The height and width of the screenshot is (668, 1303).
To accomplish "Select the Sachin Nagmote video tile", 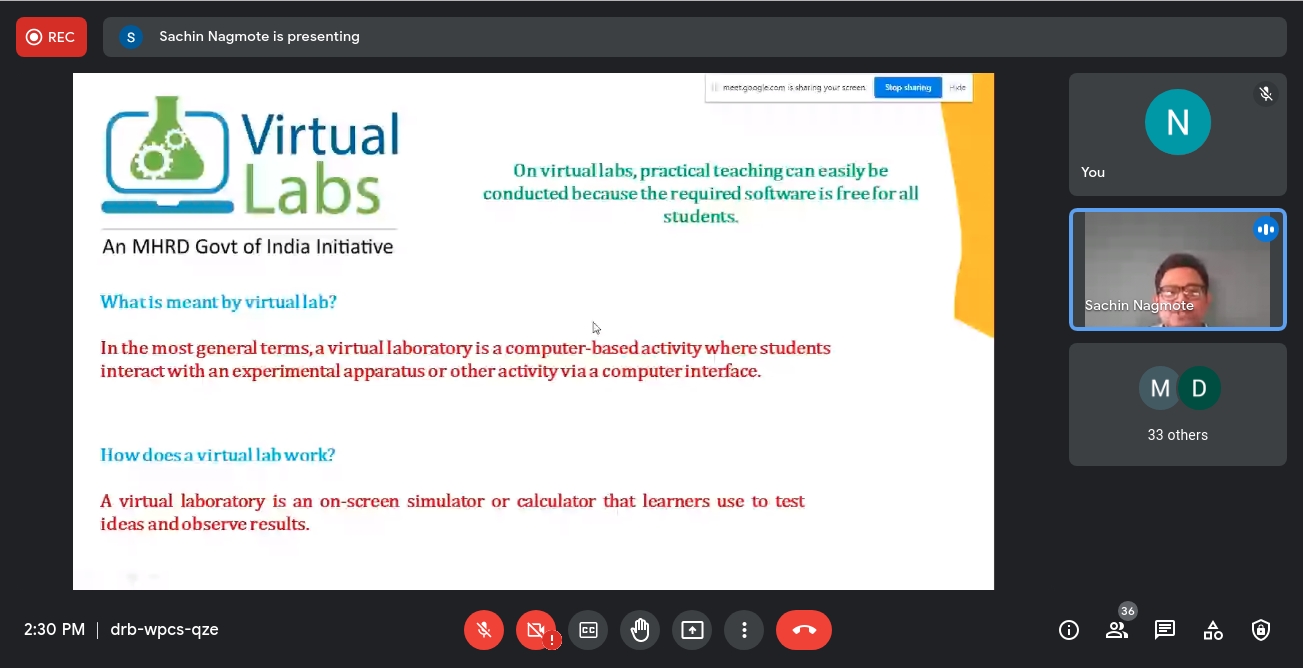I will (1178, 269).
